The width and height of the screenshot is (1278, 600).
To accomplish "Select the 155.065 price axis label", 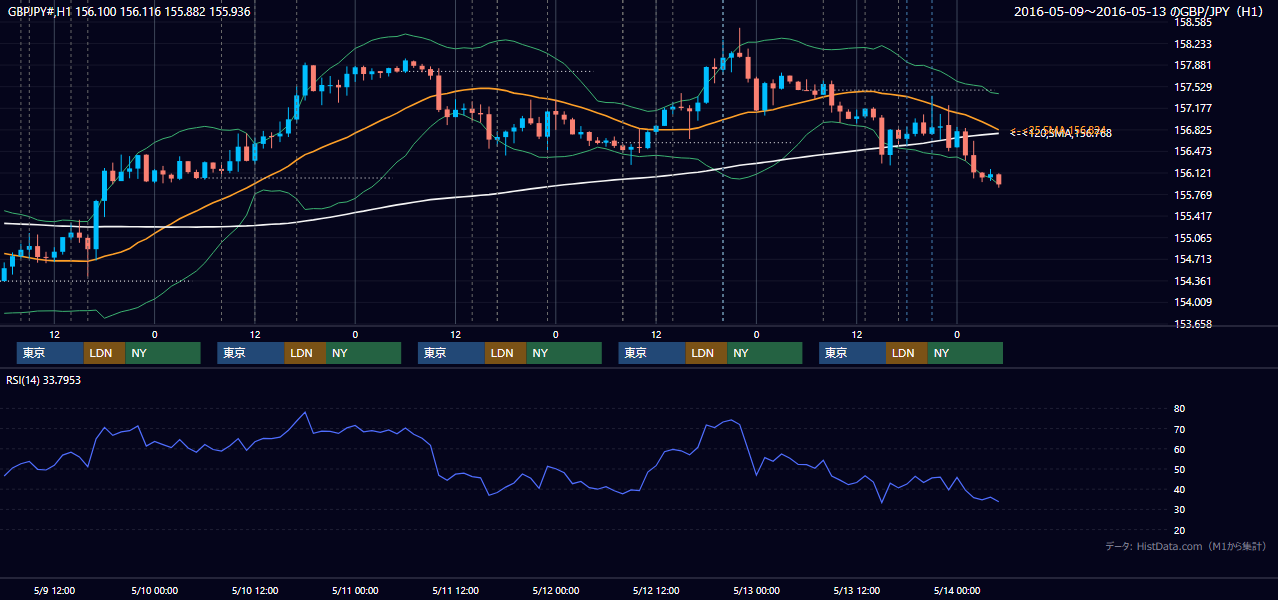I will pos(1192,239).
